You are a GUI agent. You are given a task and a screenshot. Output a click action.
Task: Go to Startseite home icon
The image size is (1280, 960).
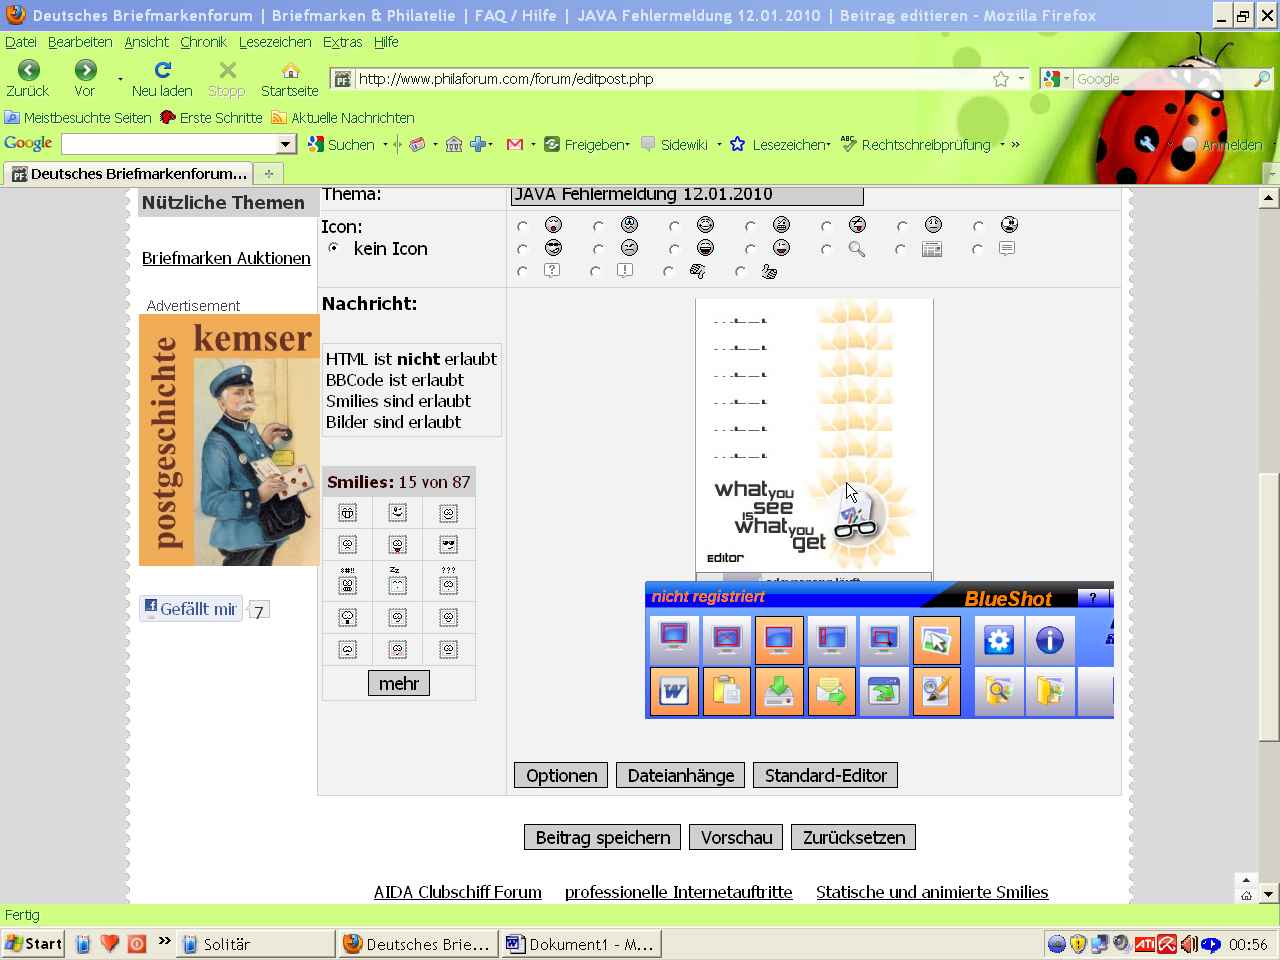coord(289,78)
